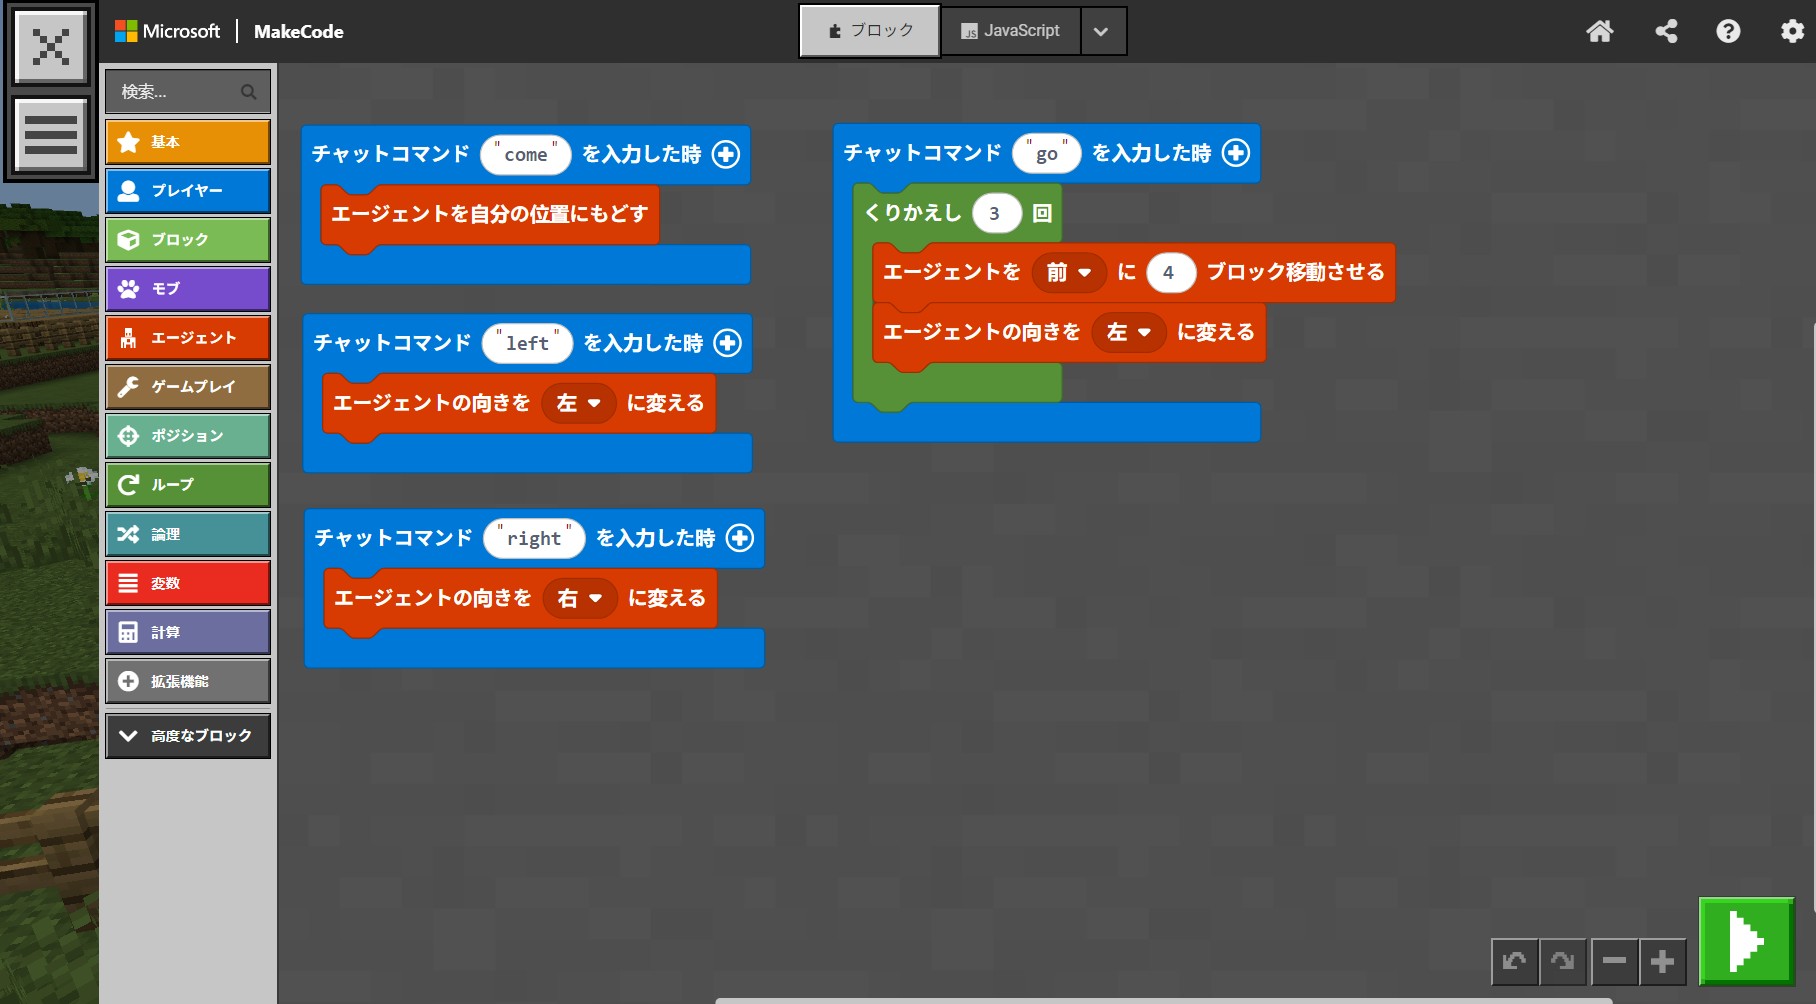The image size is (1816, 1004).
Task: Expand 高度なブロック category section
Action: pyautogui.click(x=188, y=736)
